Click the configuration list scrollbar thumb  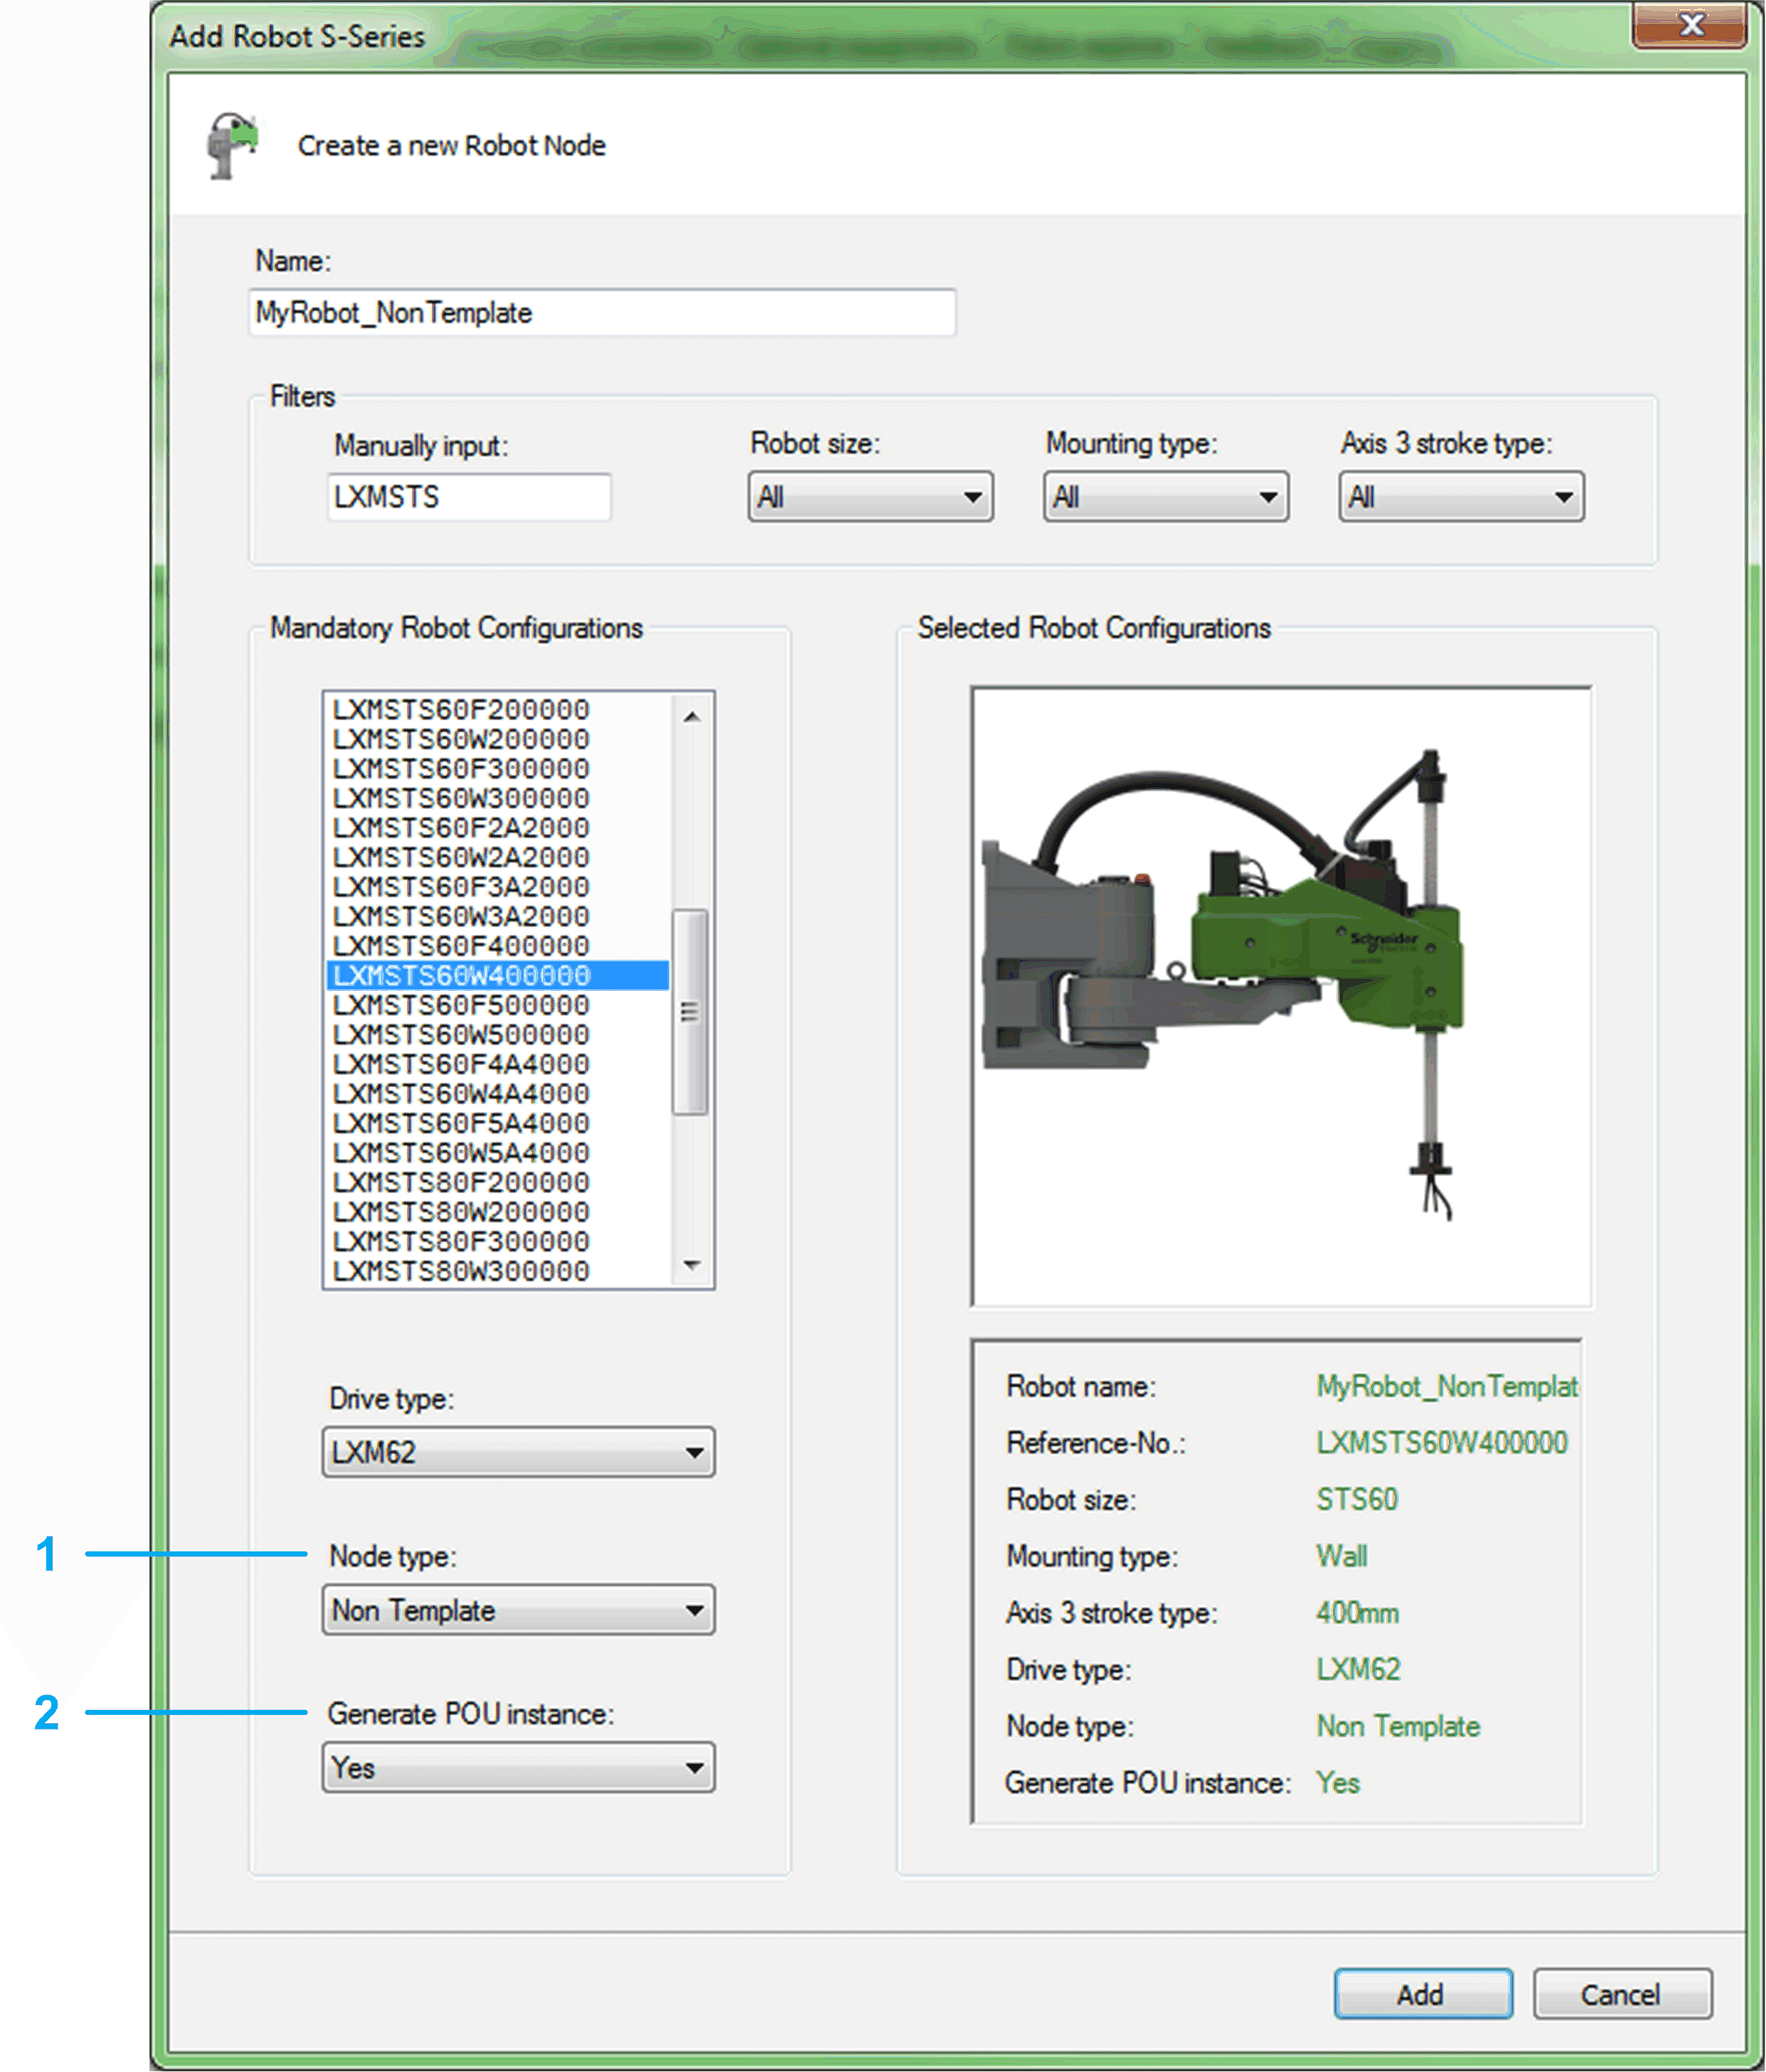(691, 1011)
